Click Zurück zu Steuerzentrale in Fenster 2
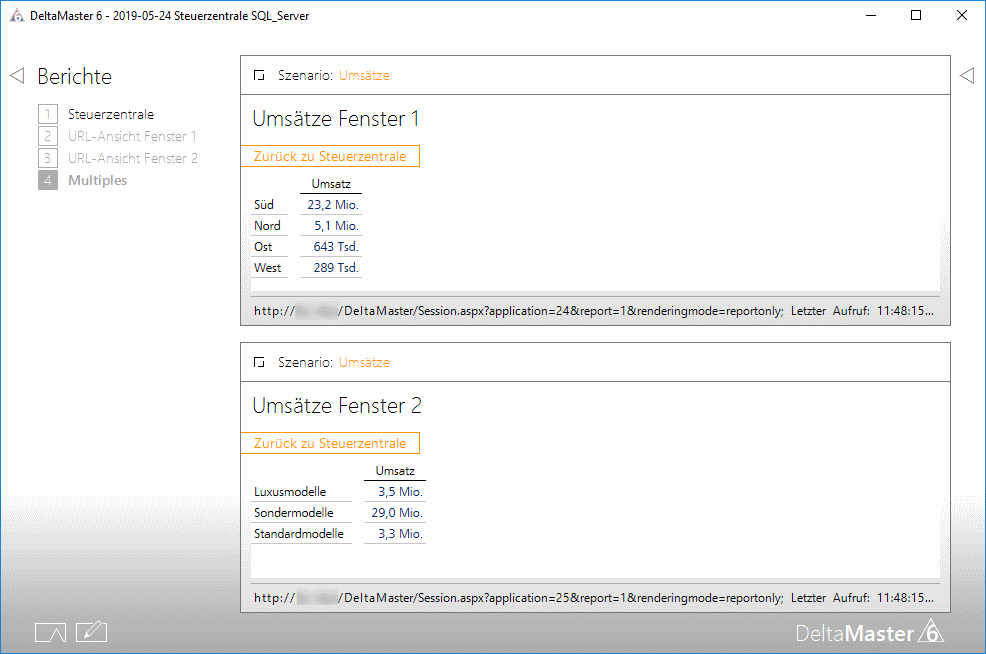The image size is (986, 654). (330, 443)
